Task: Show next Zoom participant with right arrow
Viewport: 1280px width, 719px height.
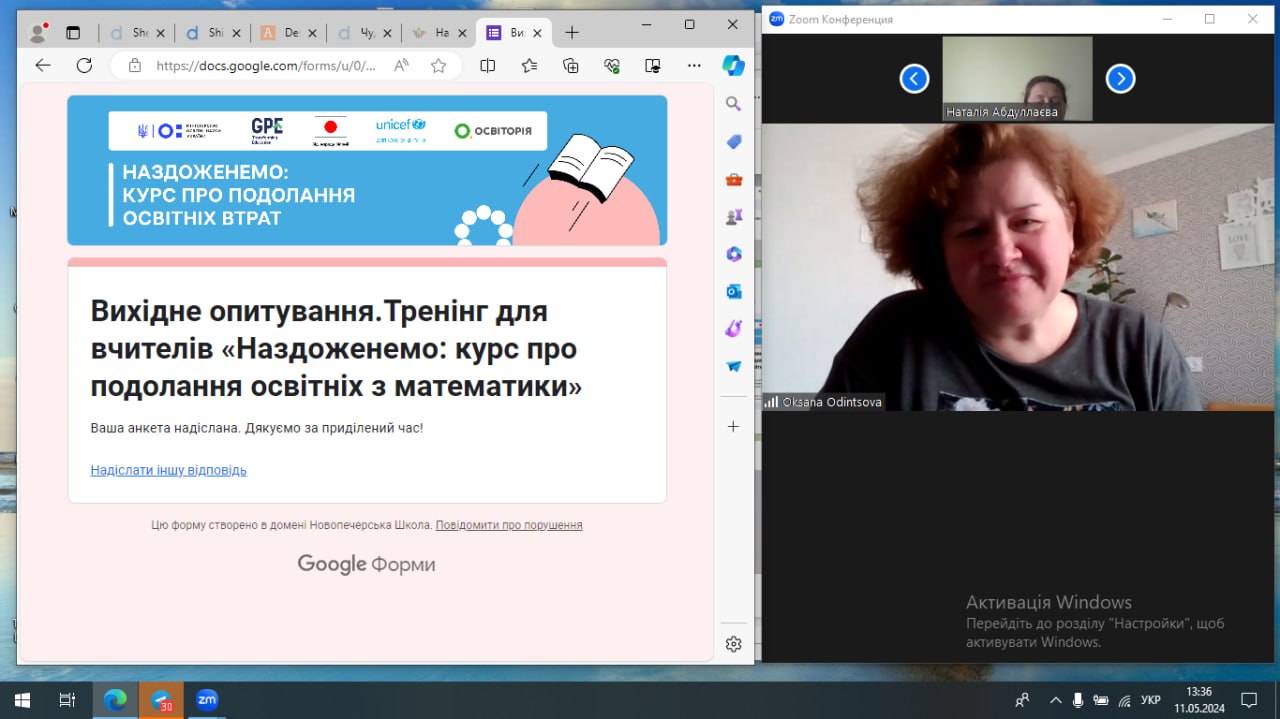Action: point(1120,79)
